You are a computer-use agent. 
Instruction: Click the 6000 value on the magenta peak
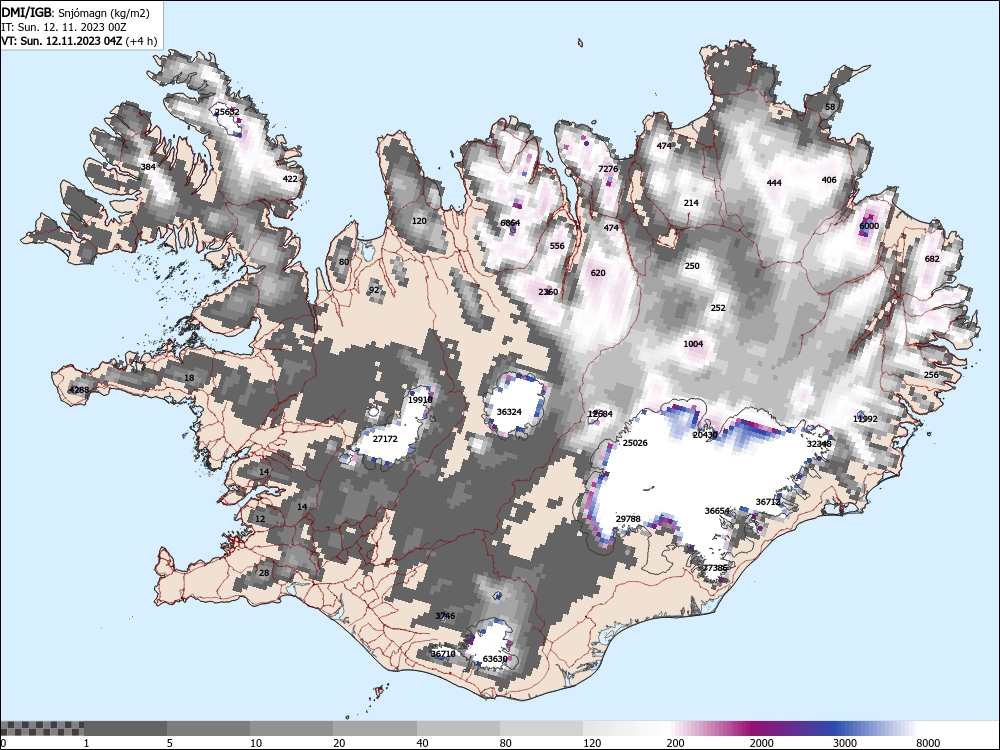point(869,226)
